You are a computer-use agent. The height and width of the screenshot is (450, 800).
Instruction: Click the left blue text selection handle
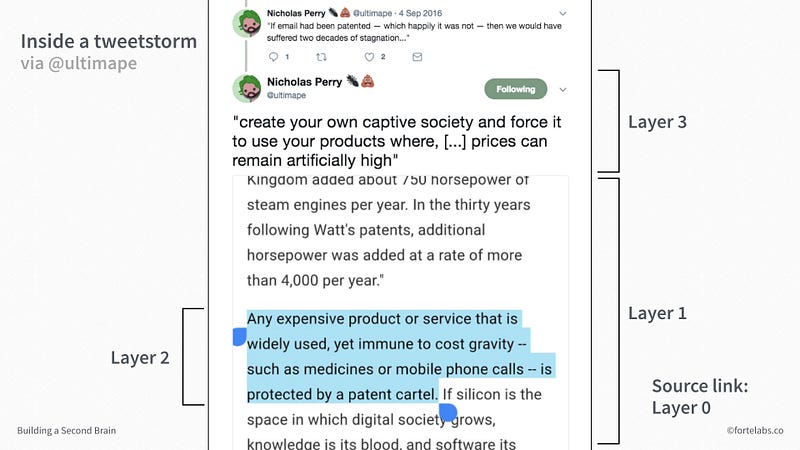(239, 336)
